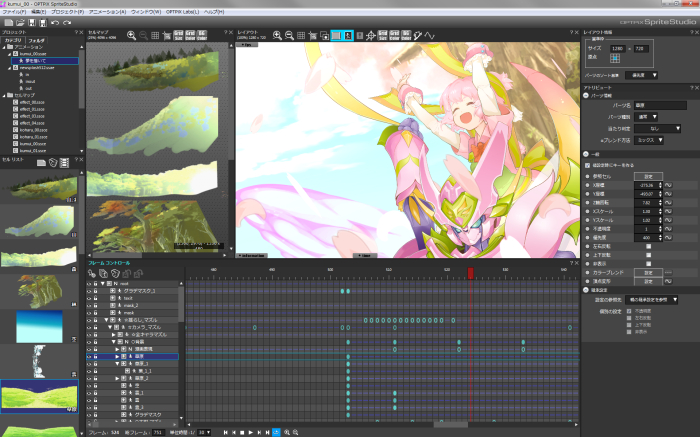Screen dimensions: 700x437
Task: Collapse the root node in frame control
Action: 104,284
